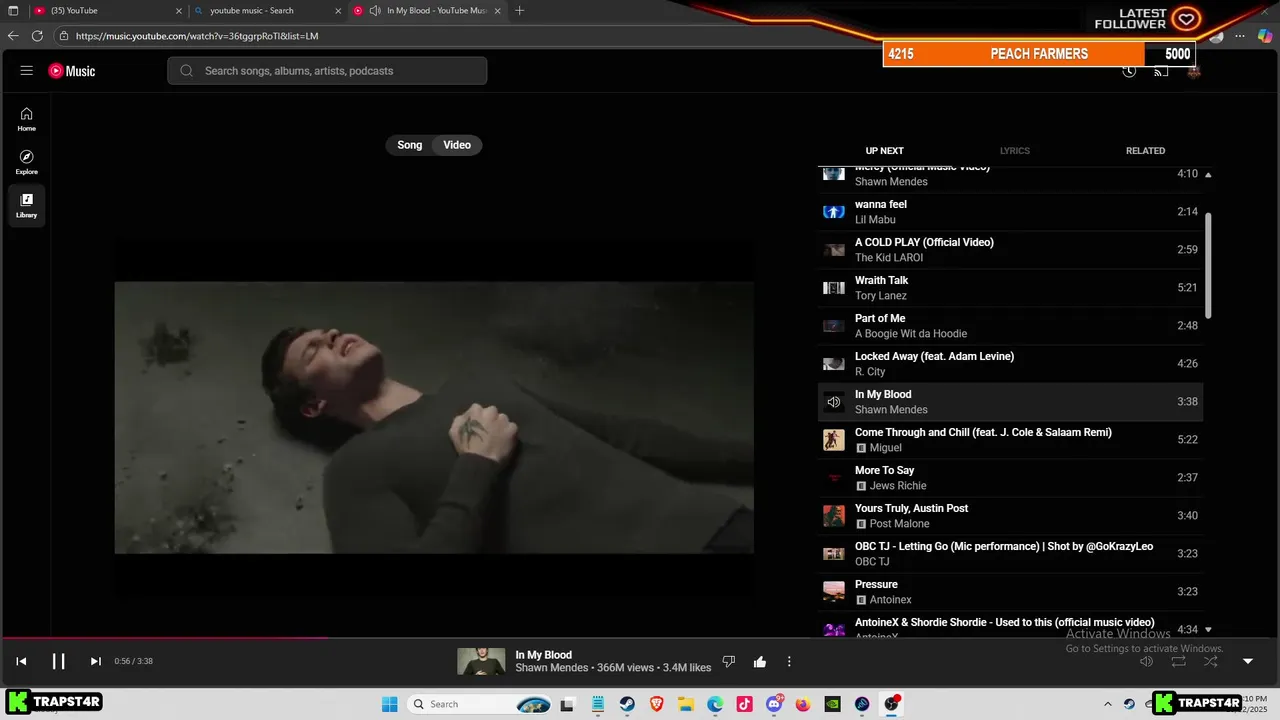Screen dimensions: 1280x720
Task: Mute the In My Blood browser tab
Action: (375, 11)
